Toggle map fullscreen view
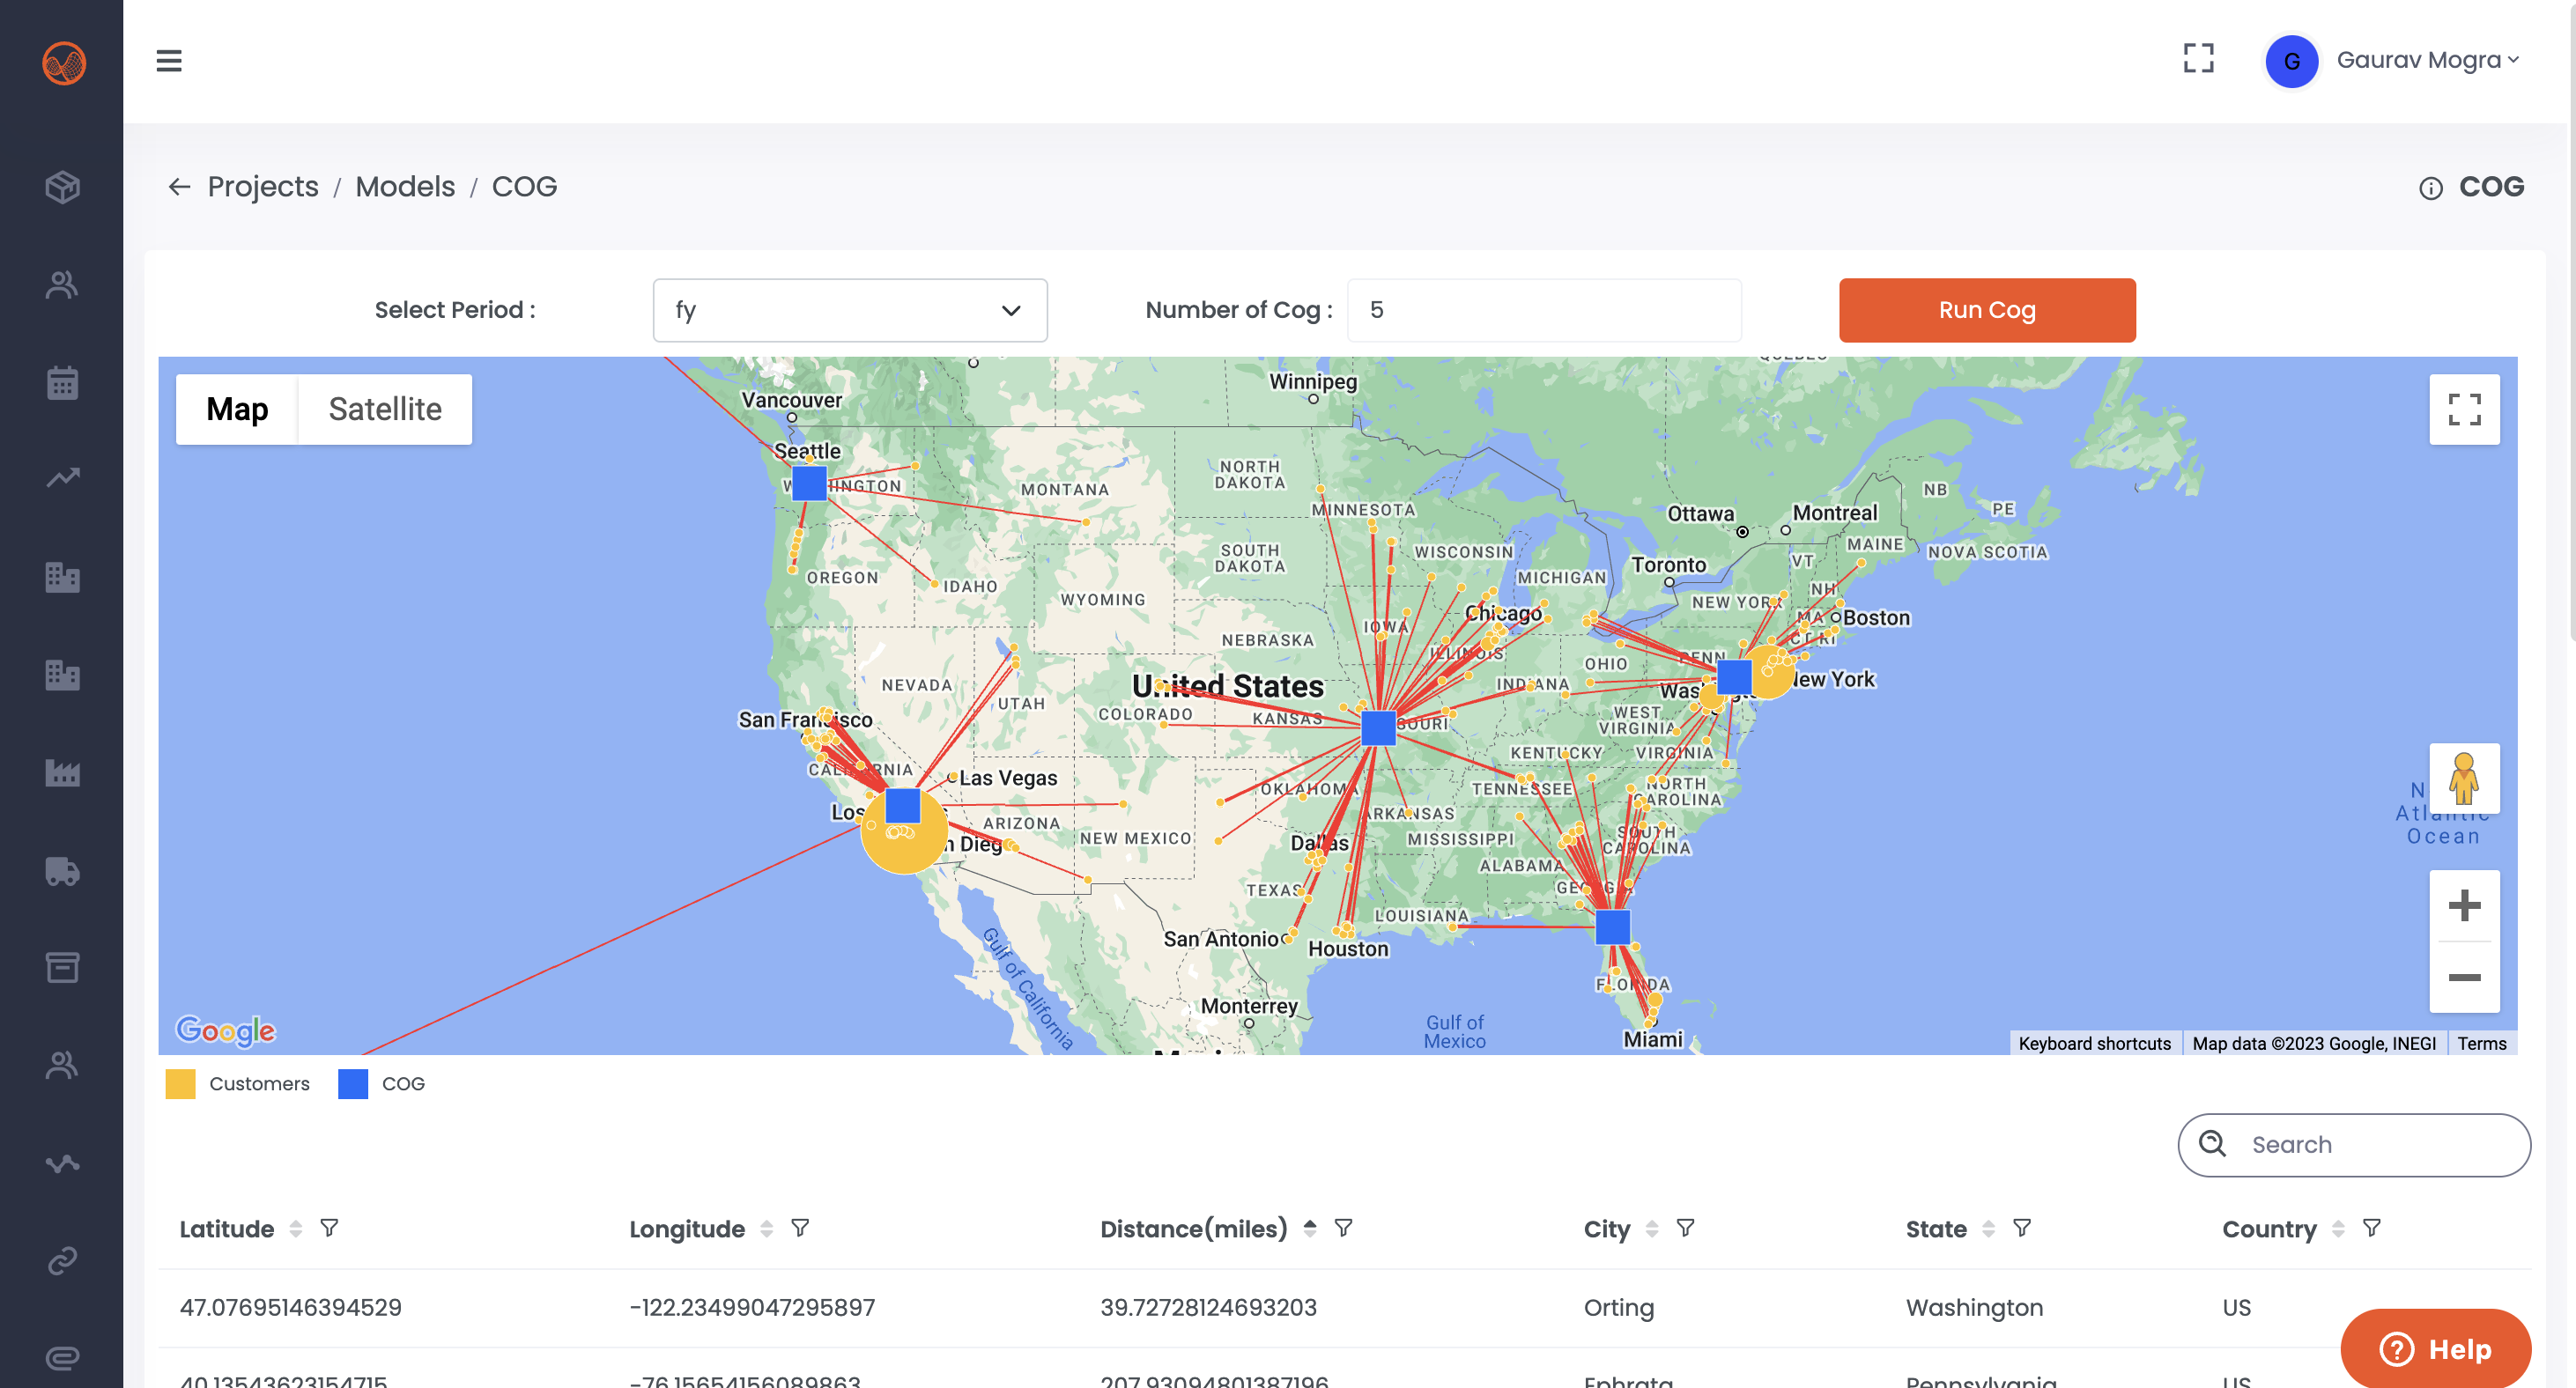The width and height of the screenshot is (2576, 1388). click(2464, 409)
